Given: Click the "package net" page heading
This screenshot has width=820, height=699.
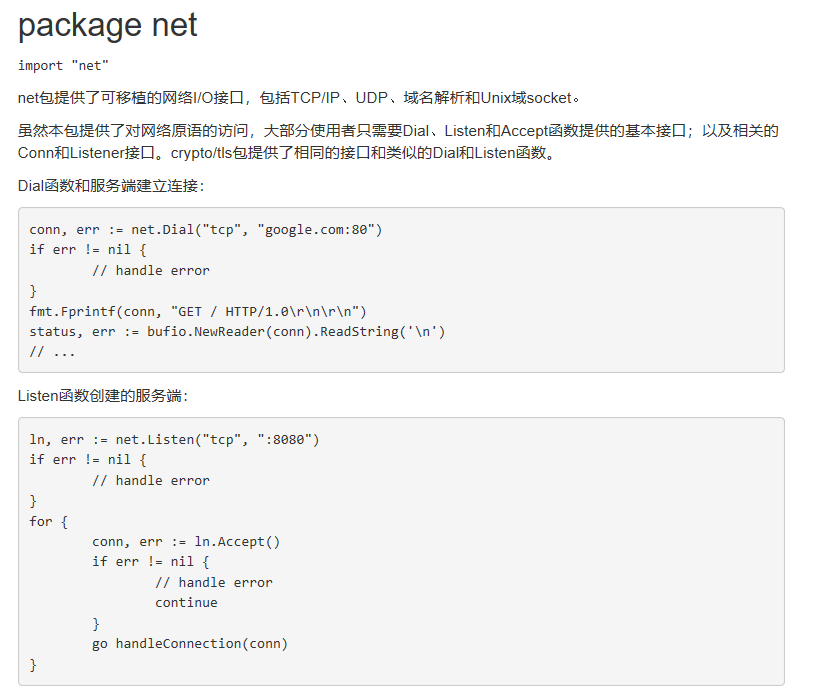Looking at the screenshot, I should 108,24.
